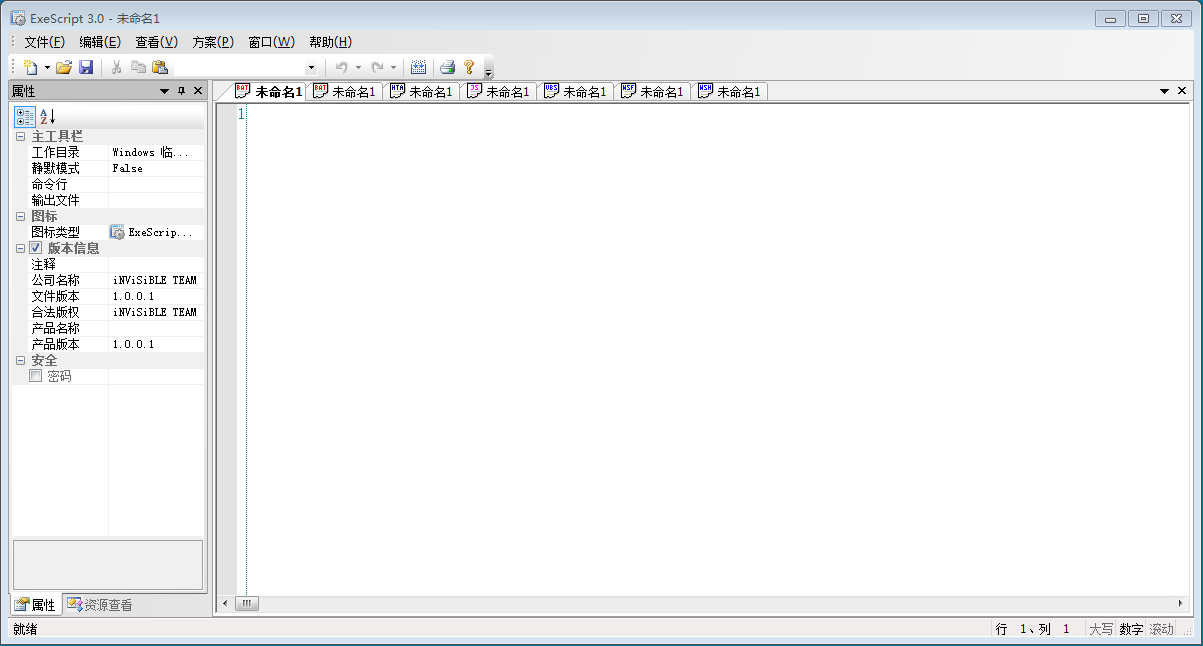Save the script with the floppy icon
The width and height of the screenshot is (1203, 646).
pyautogui.click(x=86, y=67)
